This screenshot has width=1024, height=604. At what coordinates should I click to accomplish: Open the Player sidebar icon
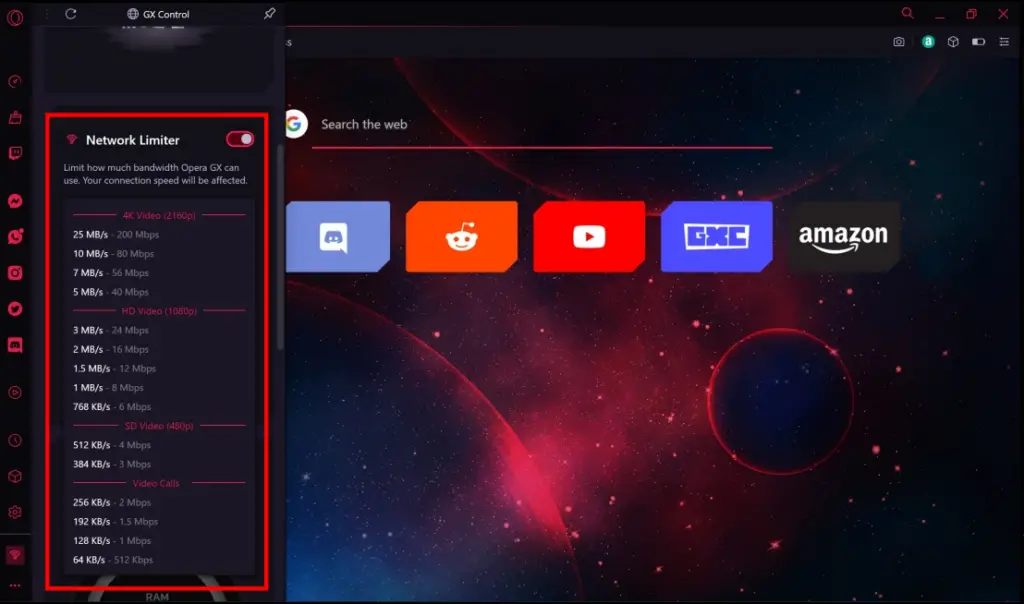[15, 392]
